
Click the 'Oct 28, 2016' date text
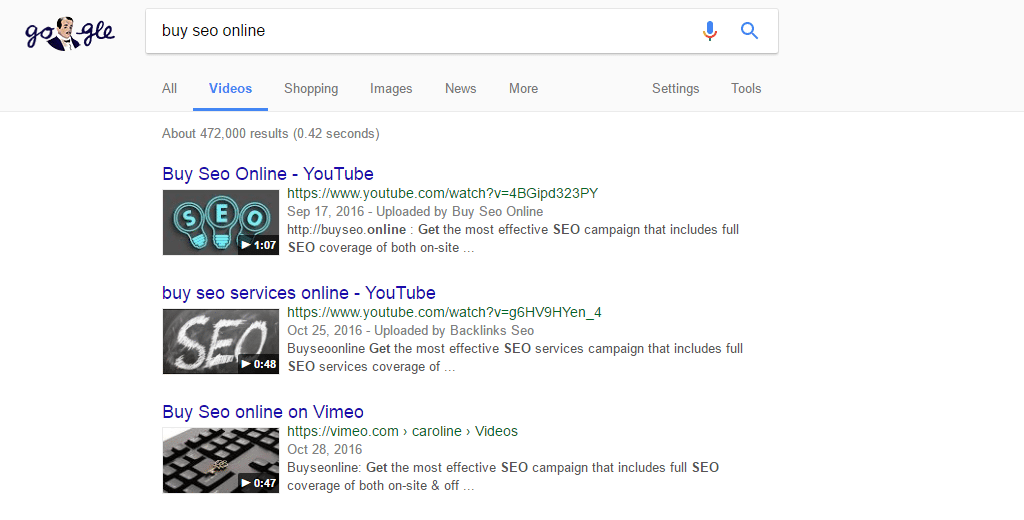click(x=325, y=449)
